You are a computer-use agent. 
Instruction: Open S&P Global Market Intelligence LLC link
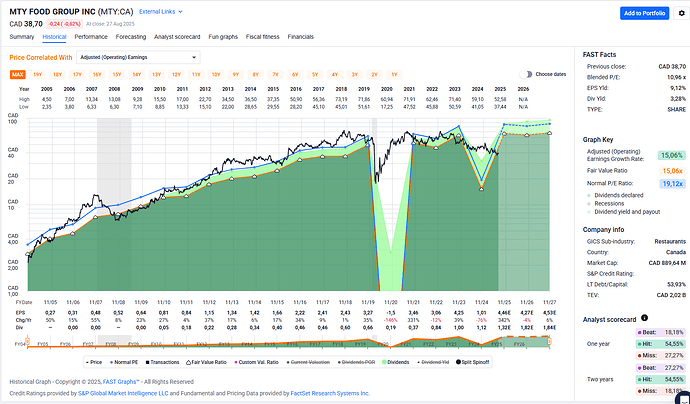click(123, 393)
